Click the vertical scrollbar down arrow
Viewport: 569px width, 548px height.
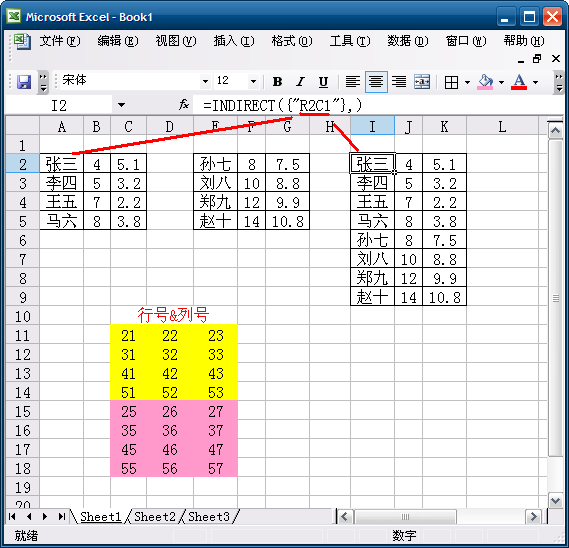[555, 501]
